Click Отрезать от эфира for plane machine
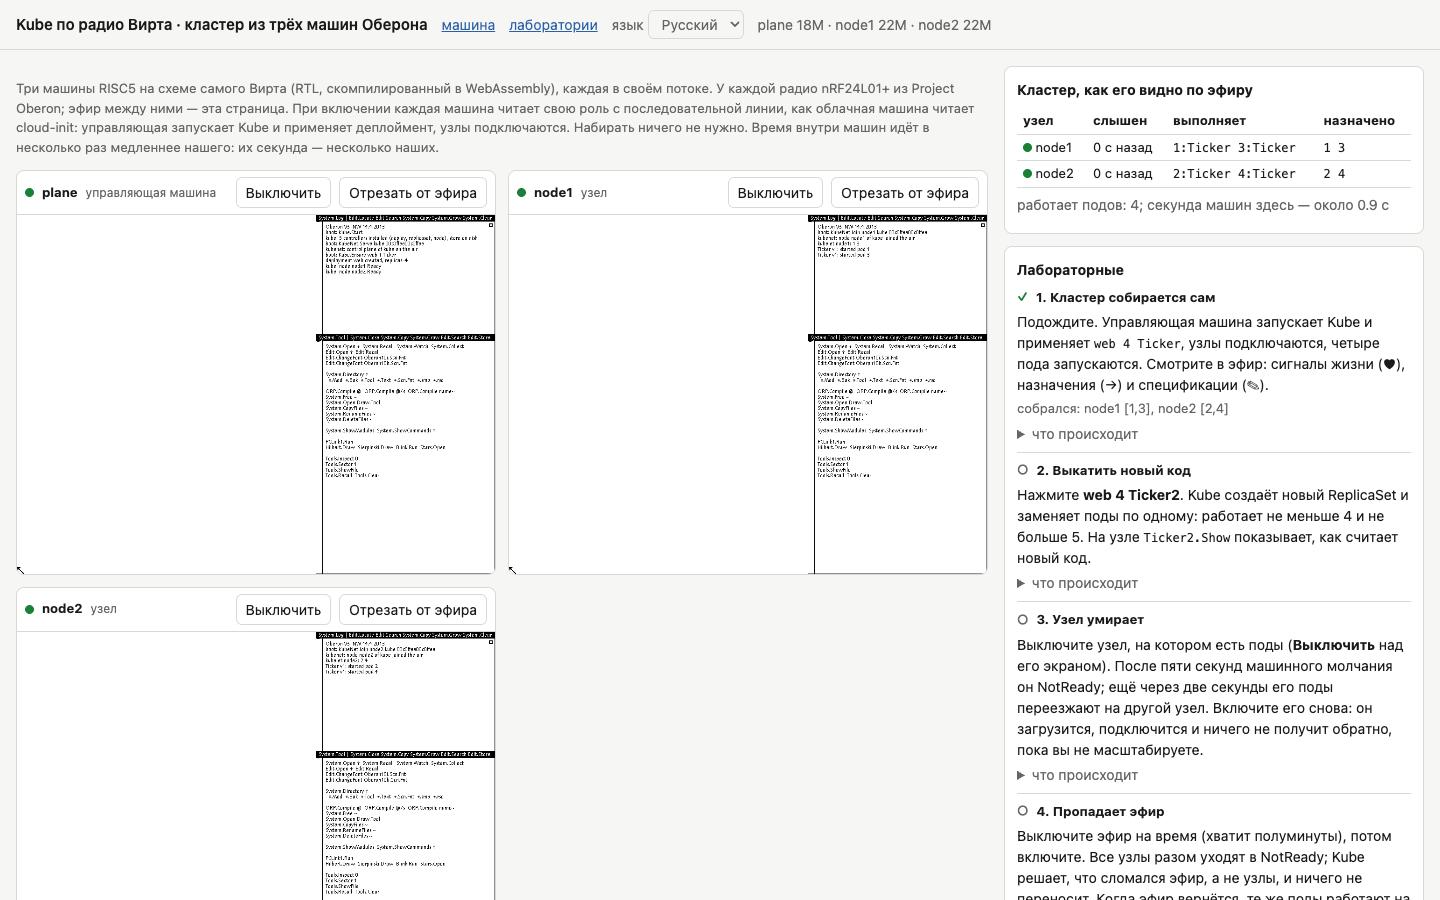The image size is (1440, 900). [413, 193]
